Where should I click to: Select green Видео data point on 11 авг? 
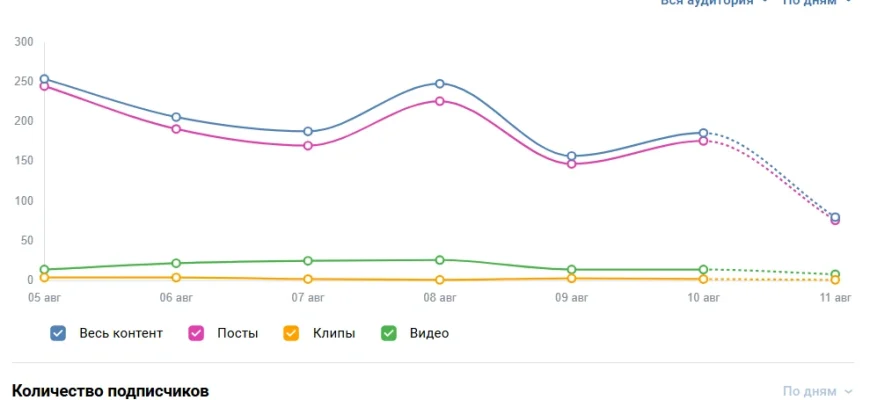click(835, 274)
